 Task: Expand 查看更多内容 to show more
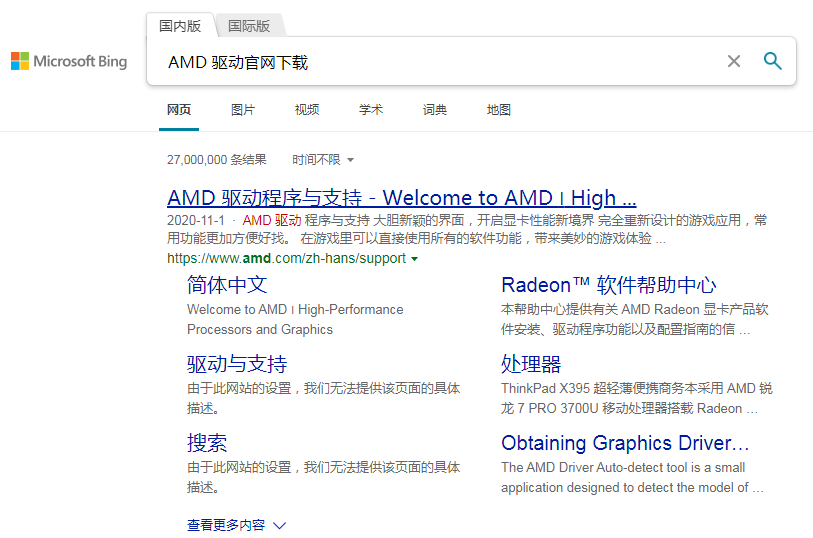pos(237,525)
